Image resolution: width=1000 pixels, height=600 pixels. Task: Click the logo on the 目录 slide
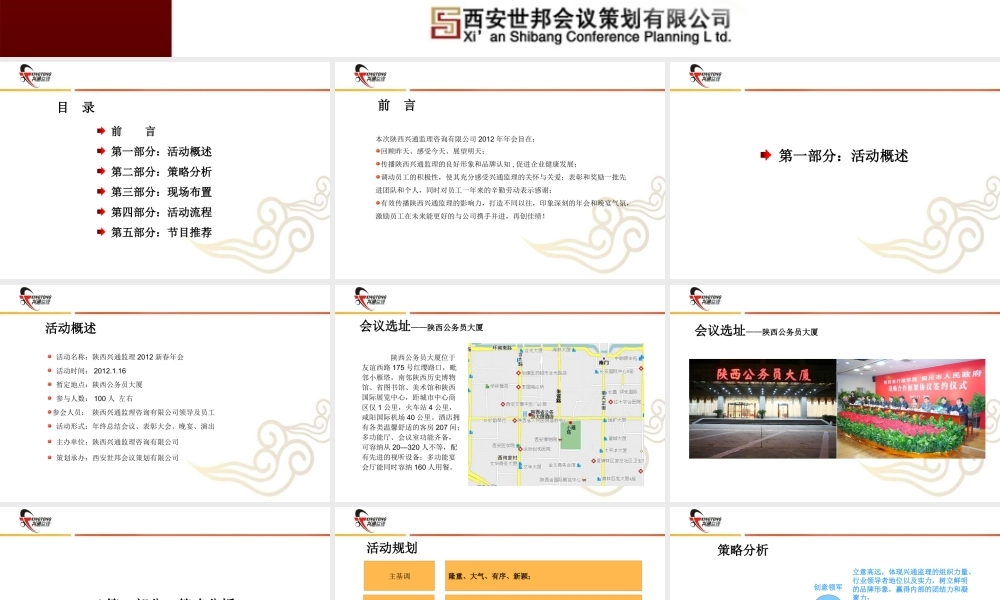35,76
